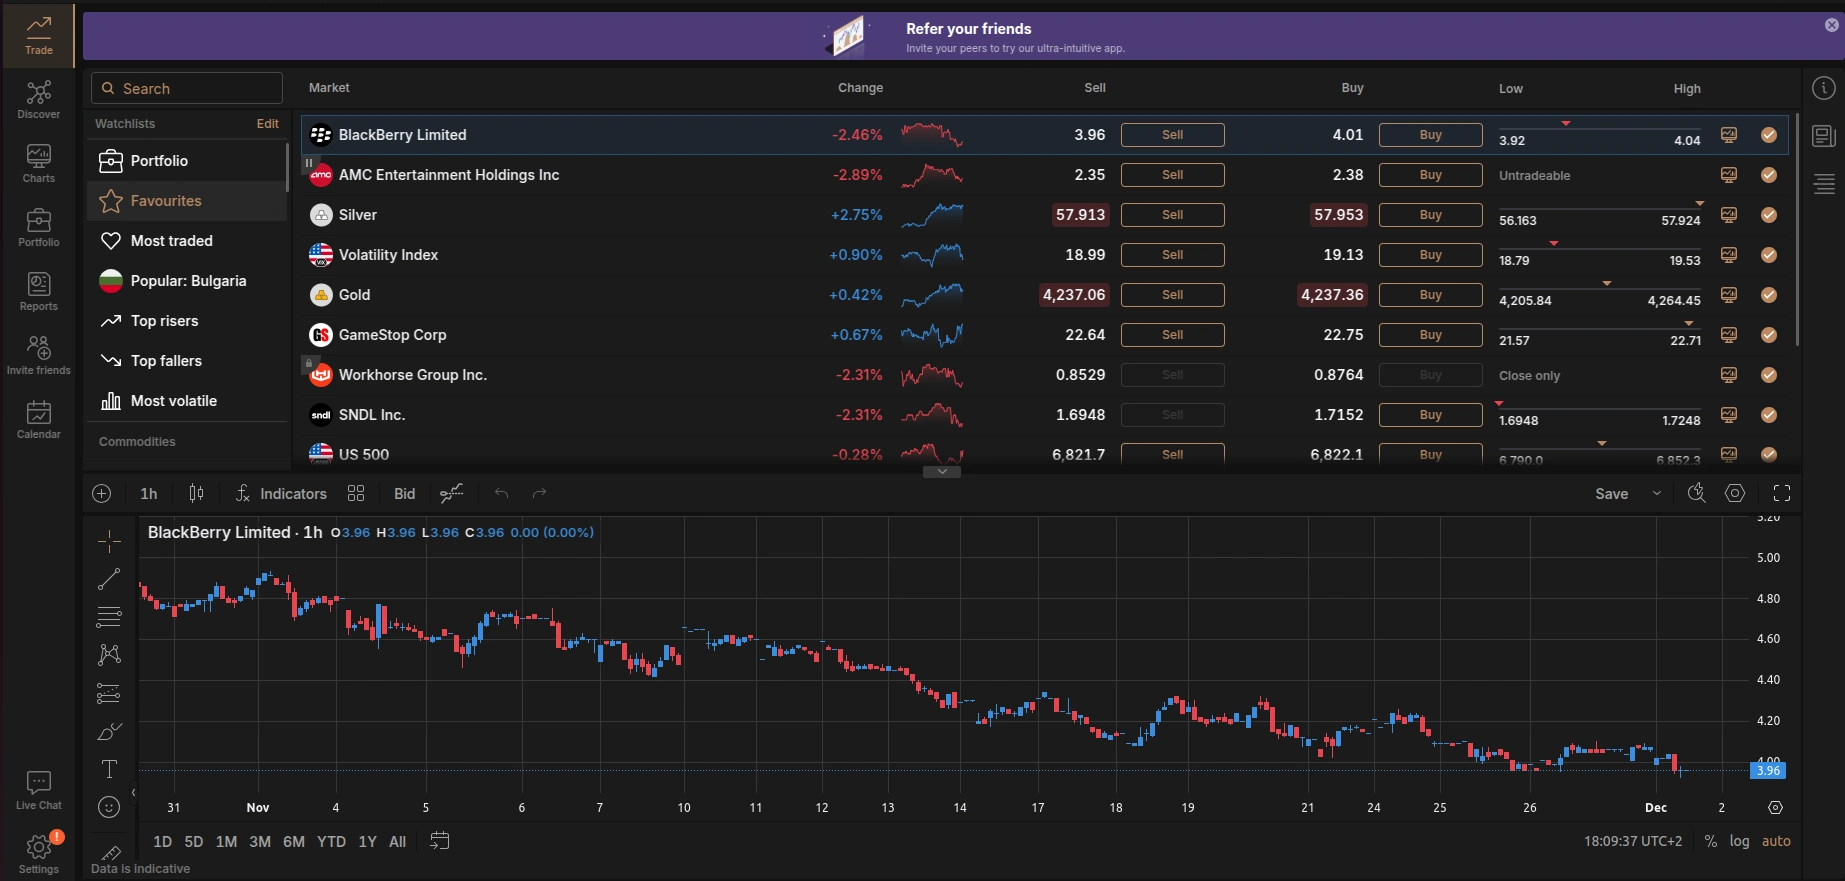The image size is (1845, 881).
Task: Select the forecasting and measurement tool
Action: tap(109, 693)
